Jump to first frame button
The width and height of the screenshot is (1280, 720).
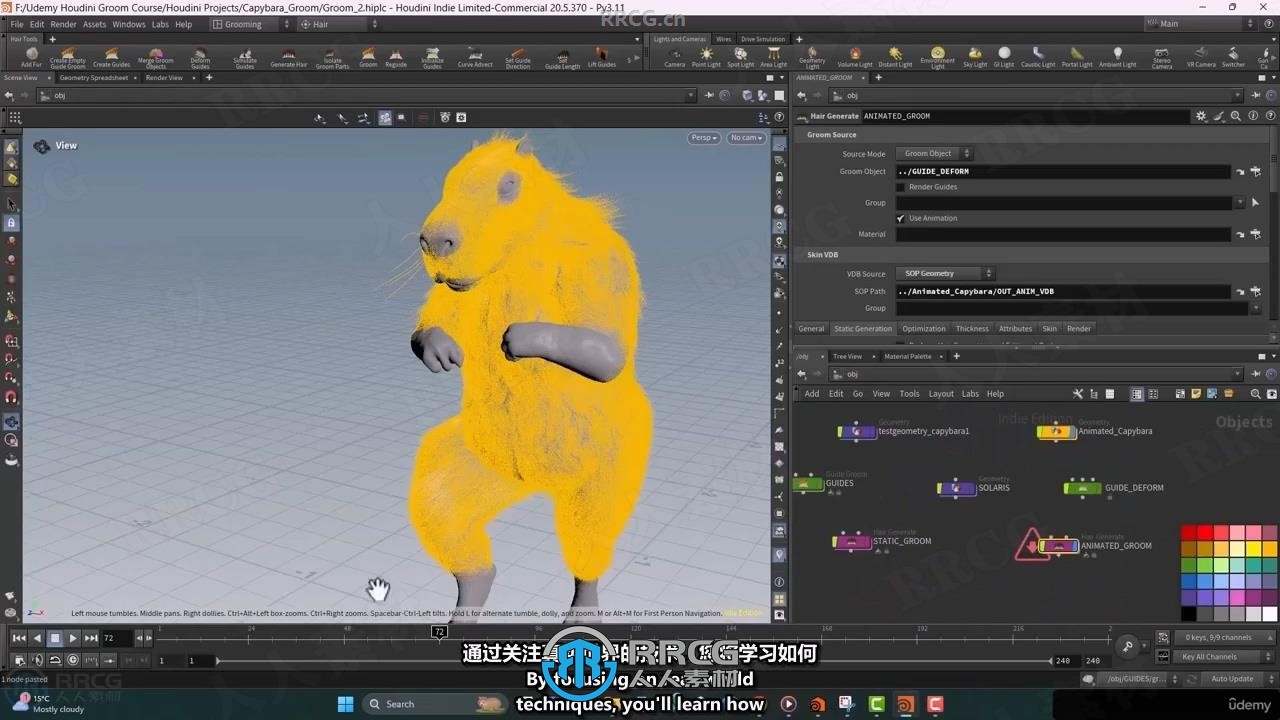19,638
